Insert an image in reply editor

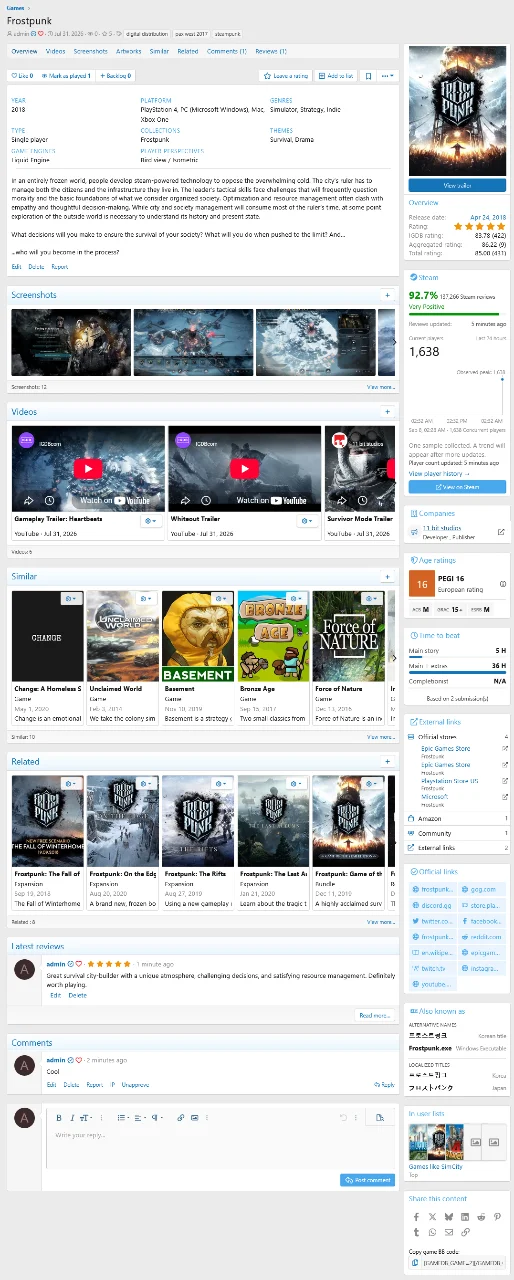(x=195, y=1117)
